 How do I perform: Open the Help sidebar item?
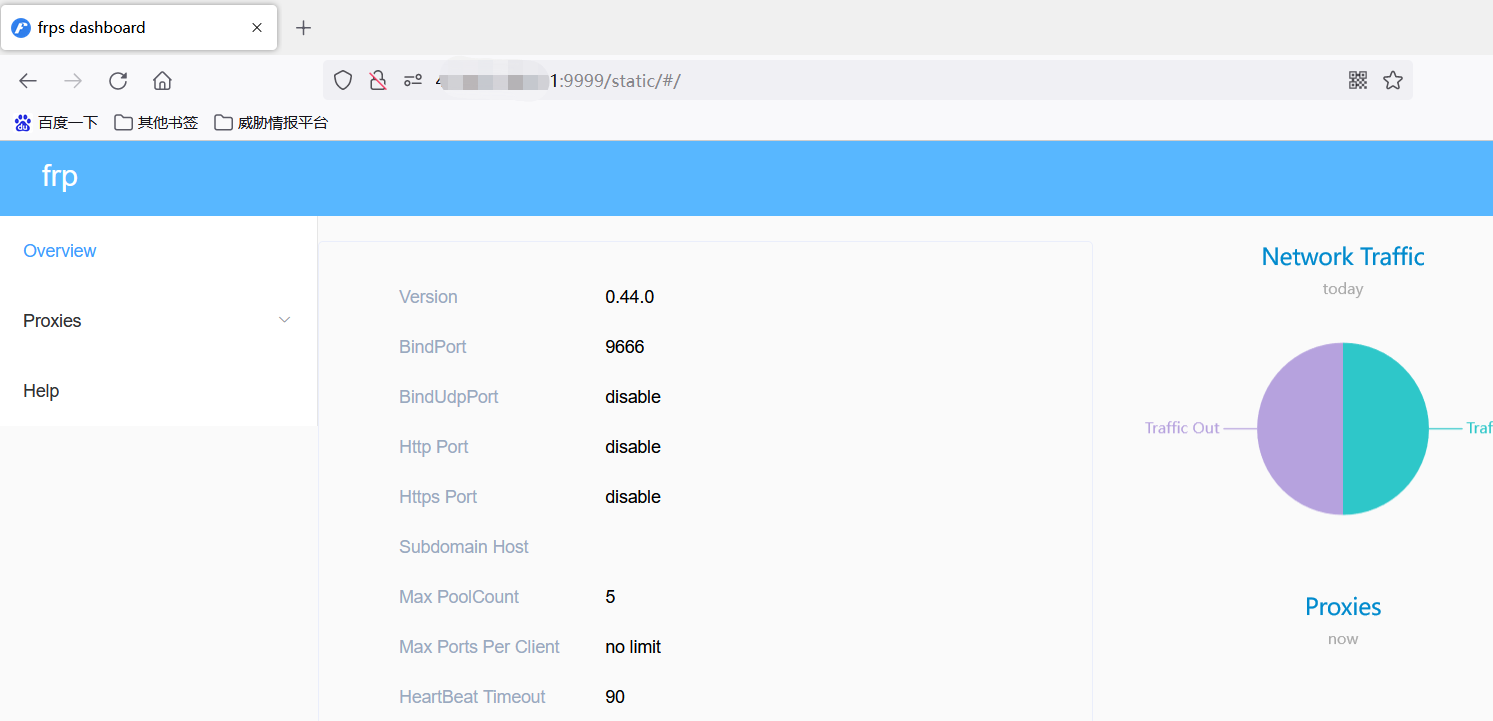(41, 391)
